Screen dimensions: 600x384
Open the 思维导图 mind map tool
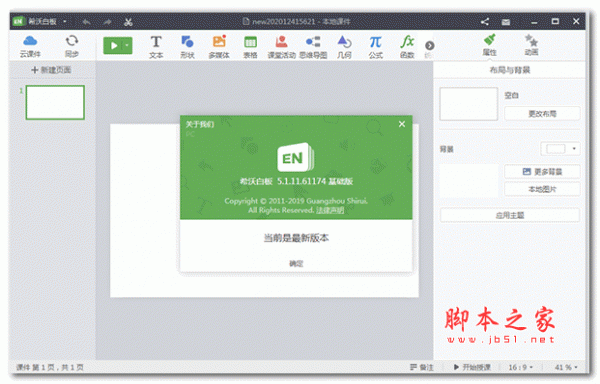313,47
